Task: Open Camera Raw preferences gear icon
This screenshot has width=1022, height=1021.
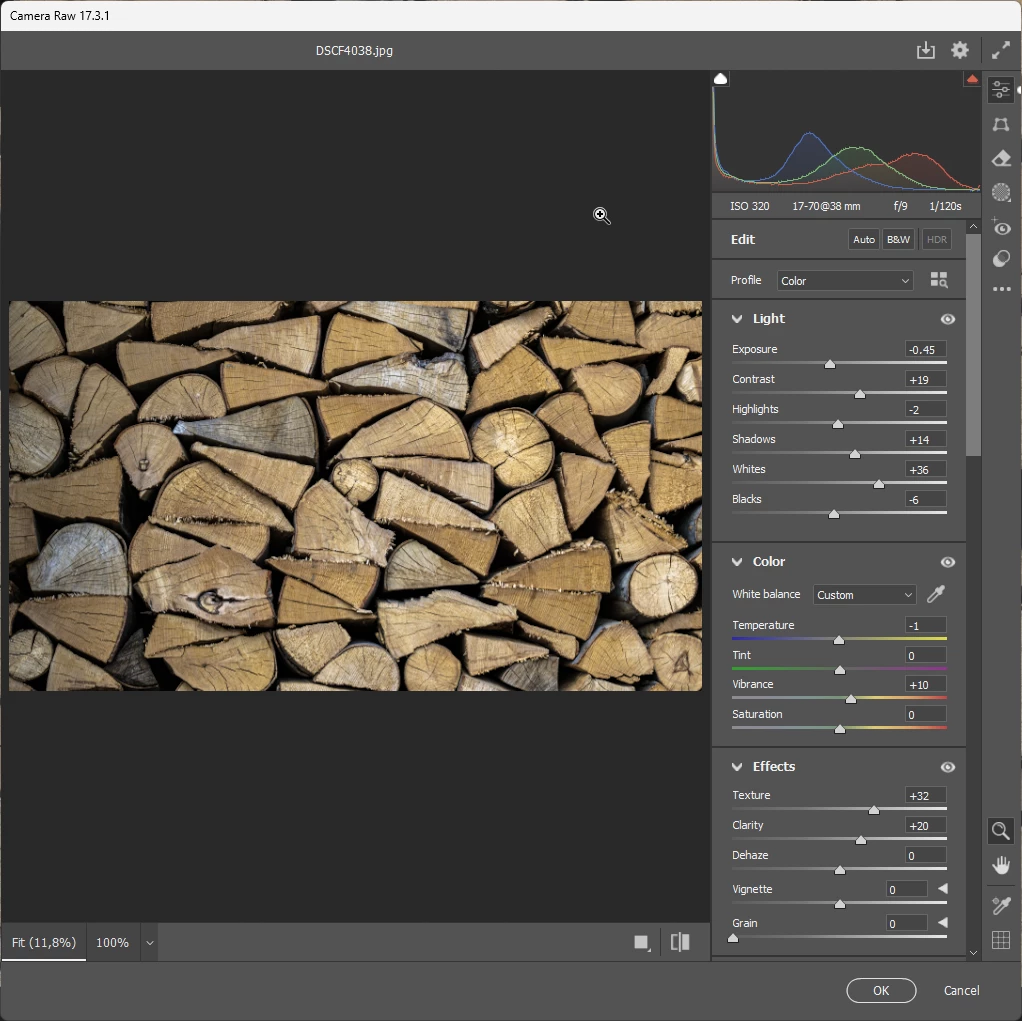Action: click(x=959, y=50)
